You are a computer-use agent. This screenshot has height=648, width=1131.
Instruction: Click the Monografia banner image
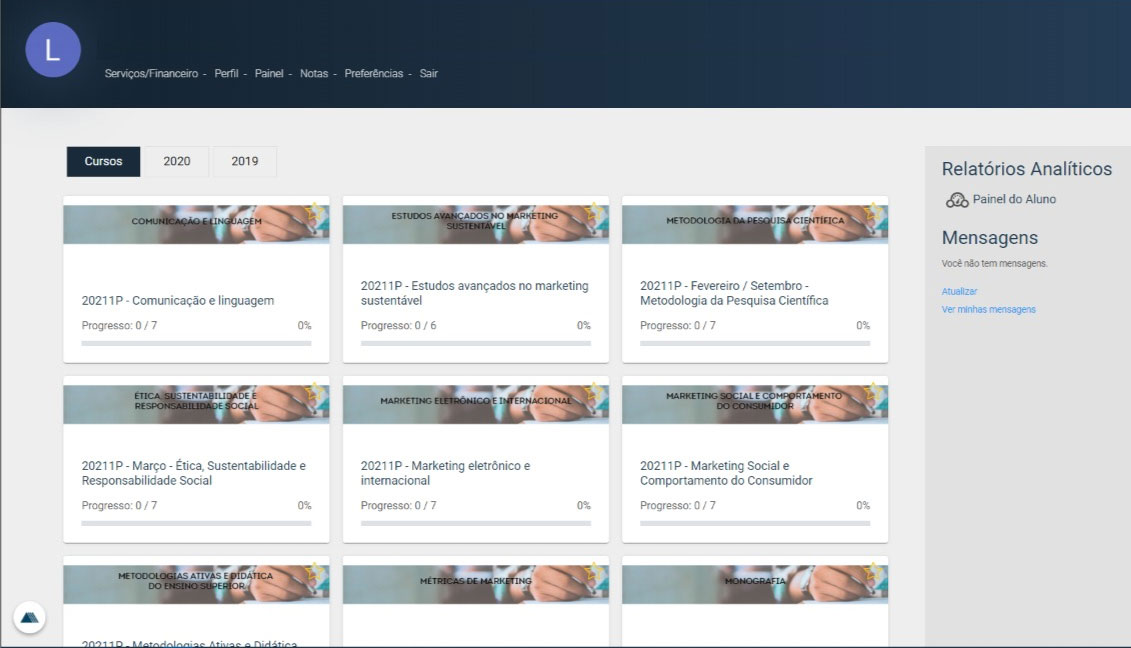click(x=754, y=584)
